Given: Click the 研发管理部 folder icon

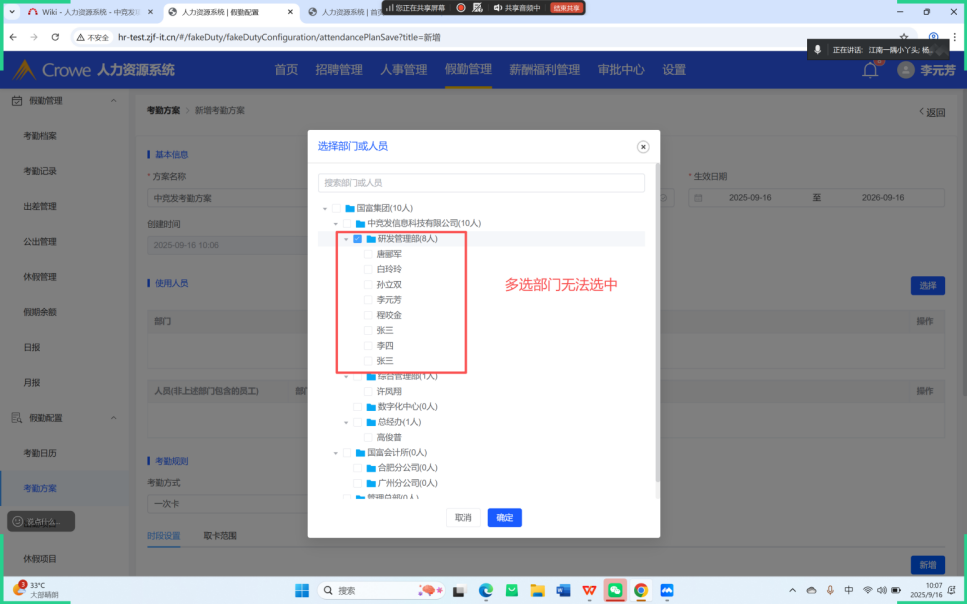Looking at the screenshot, I should (x=371, y=239).
